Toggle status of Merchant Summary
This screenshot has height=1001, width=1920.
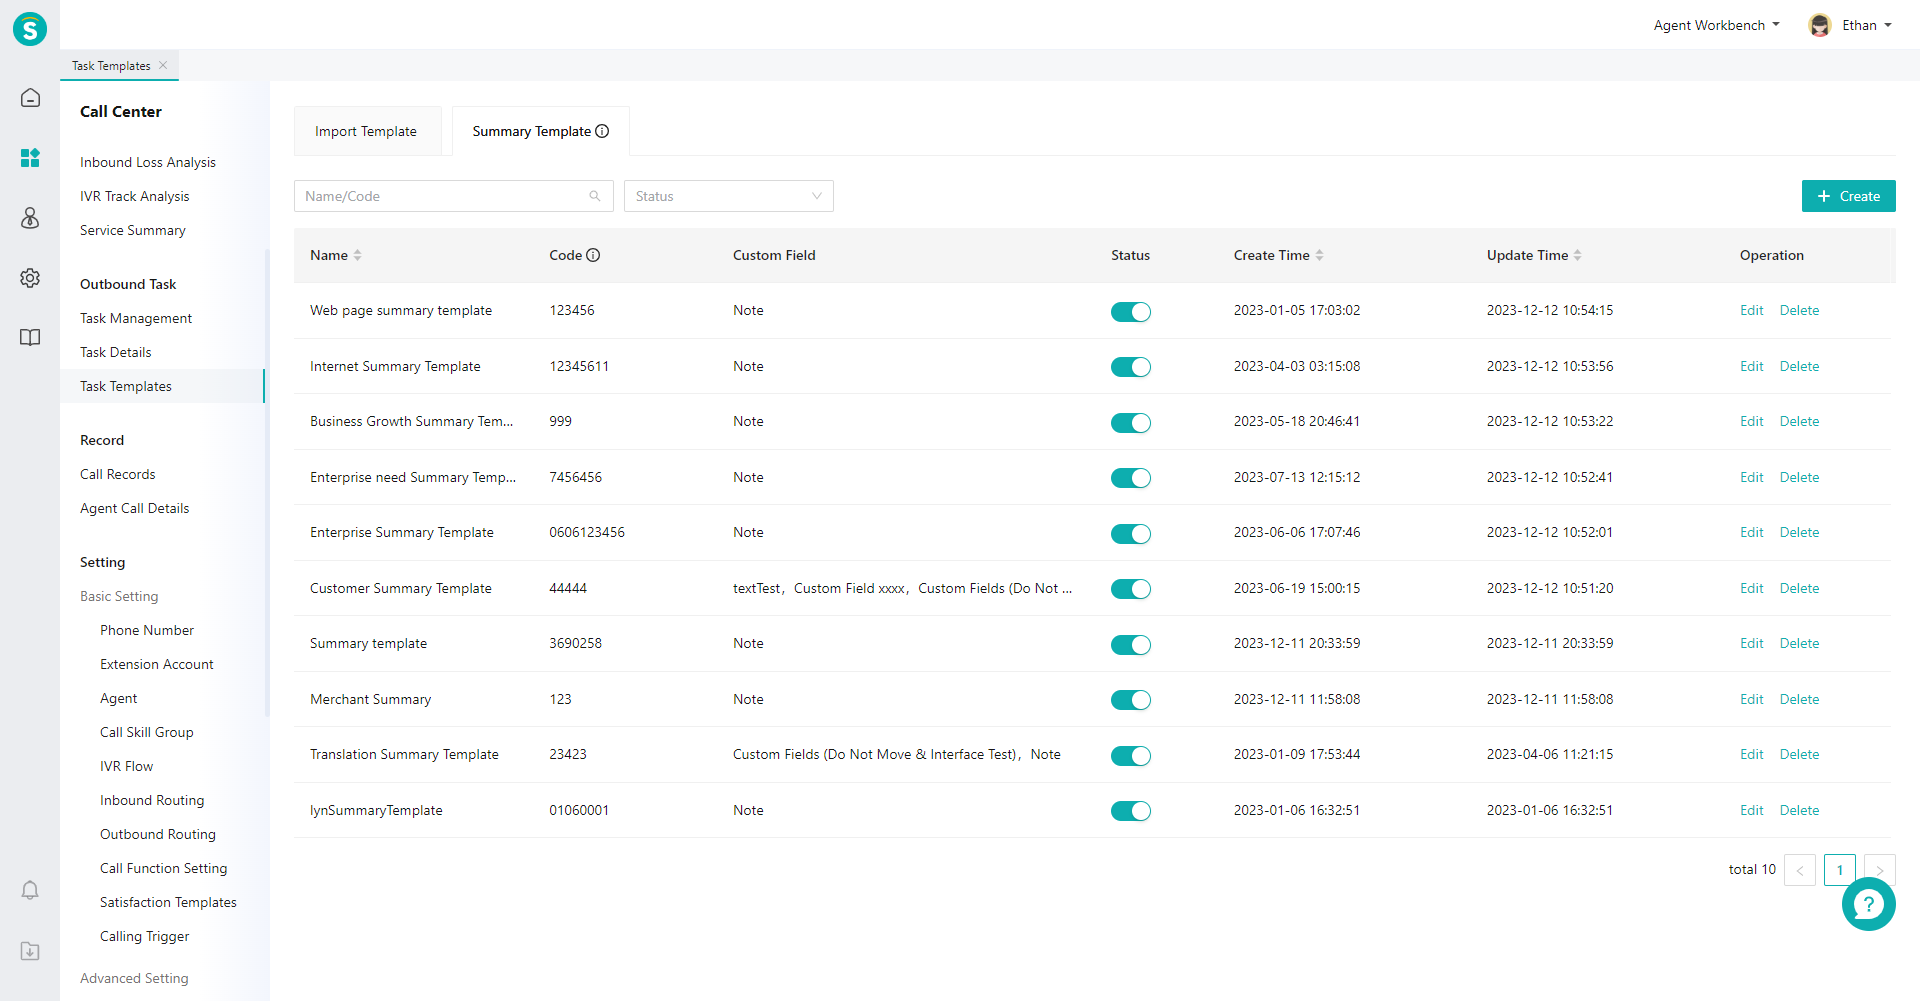point(1131,700)
